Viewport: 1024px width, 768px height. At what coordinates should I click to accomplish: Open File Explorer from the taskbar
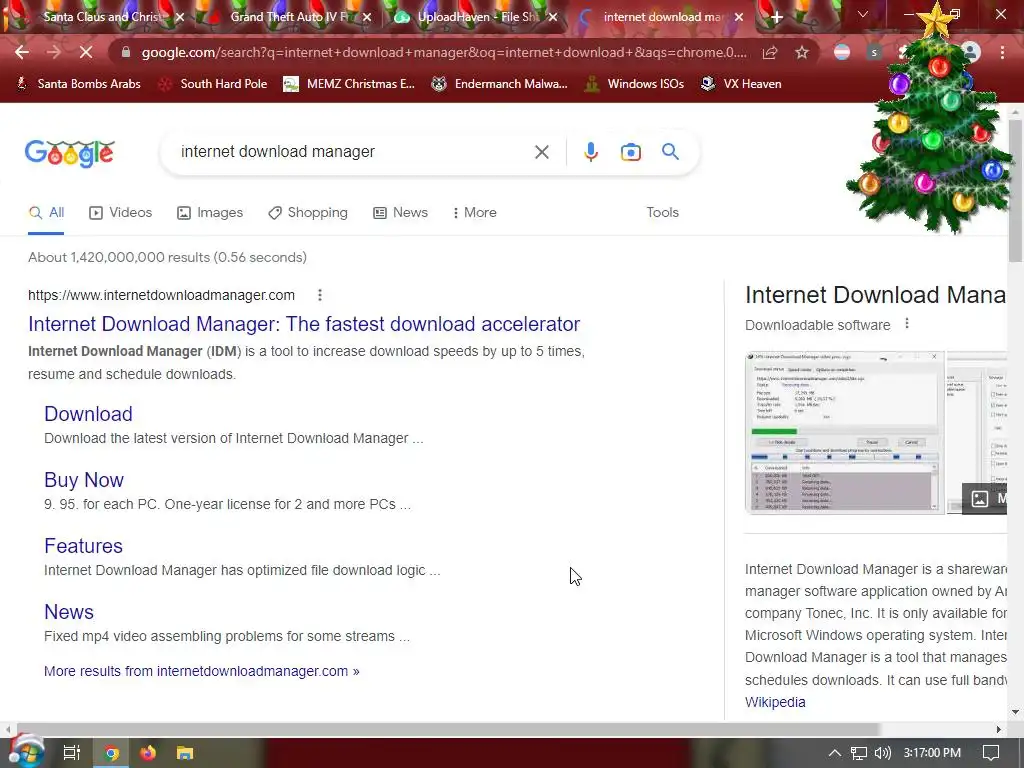click(185, 753)
